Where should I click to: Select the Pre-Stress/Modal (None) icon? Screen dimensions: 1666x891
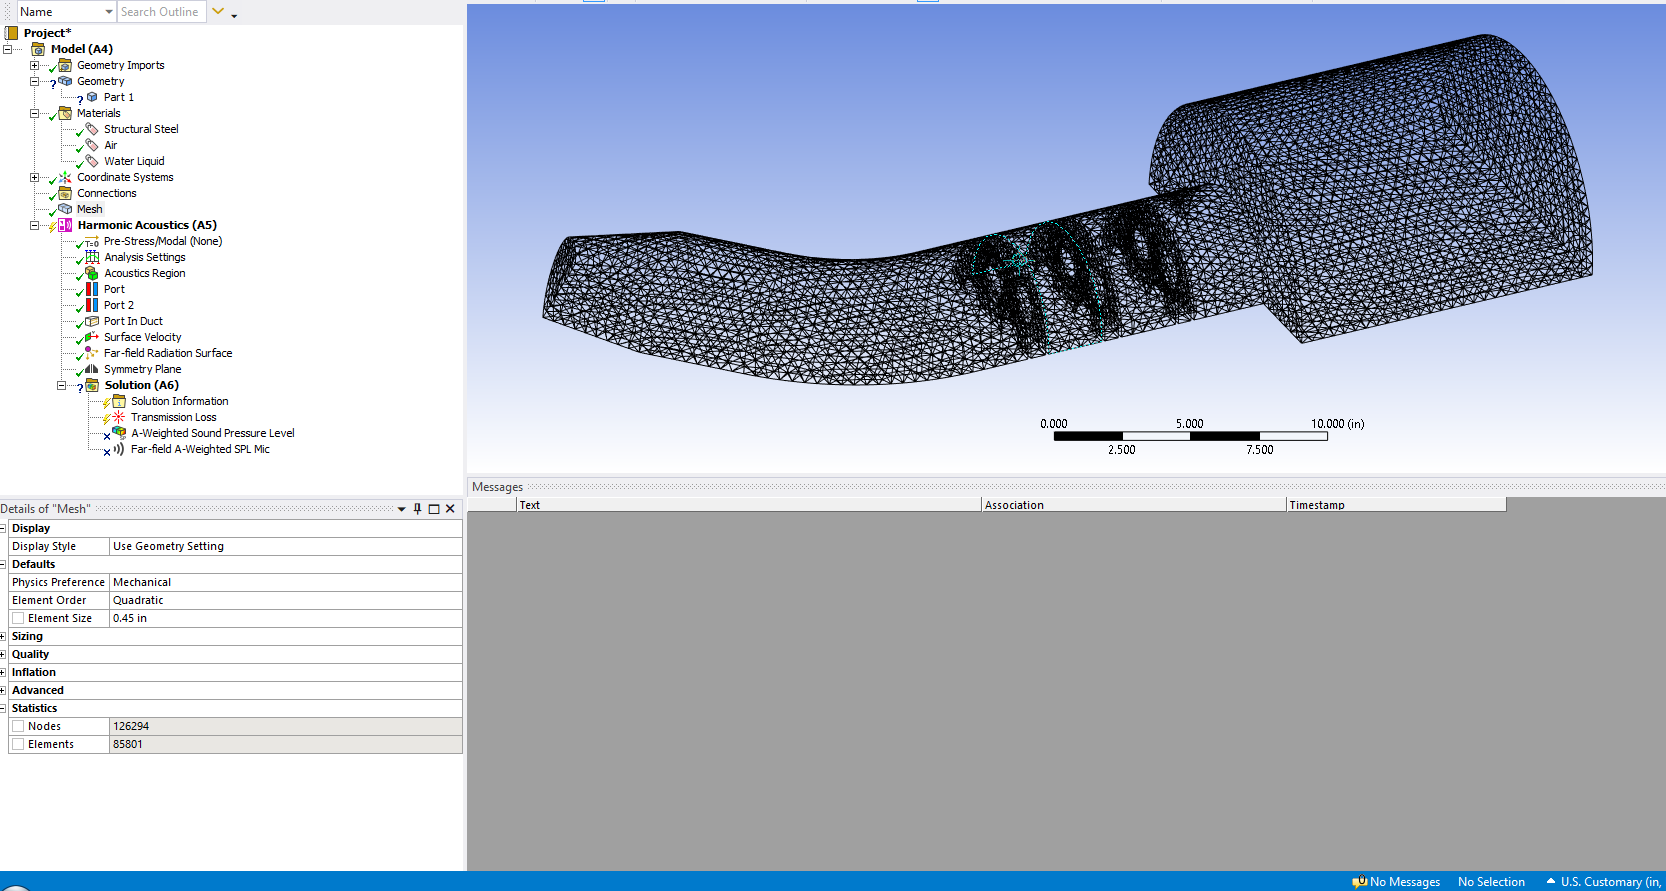tap(92, 241)
